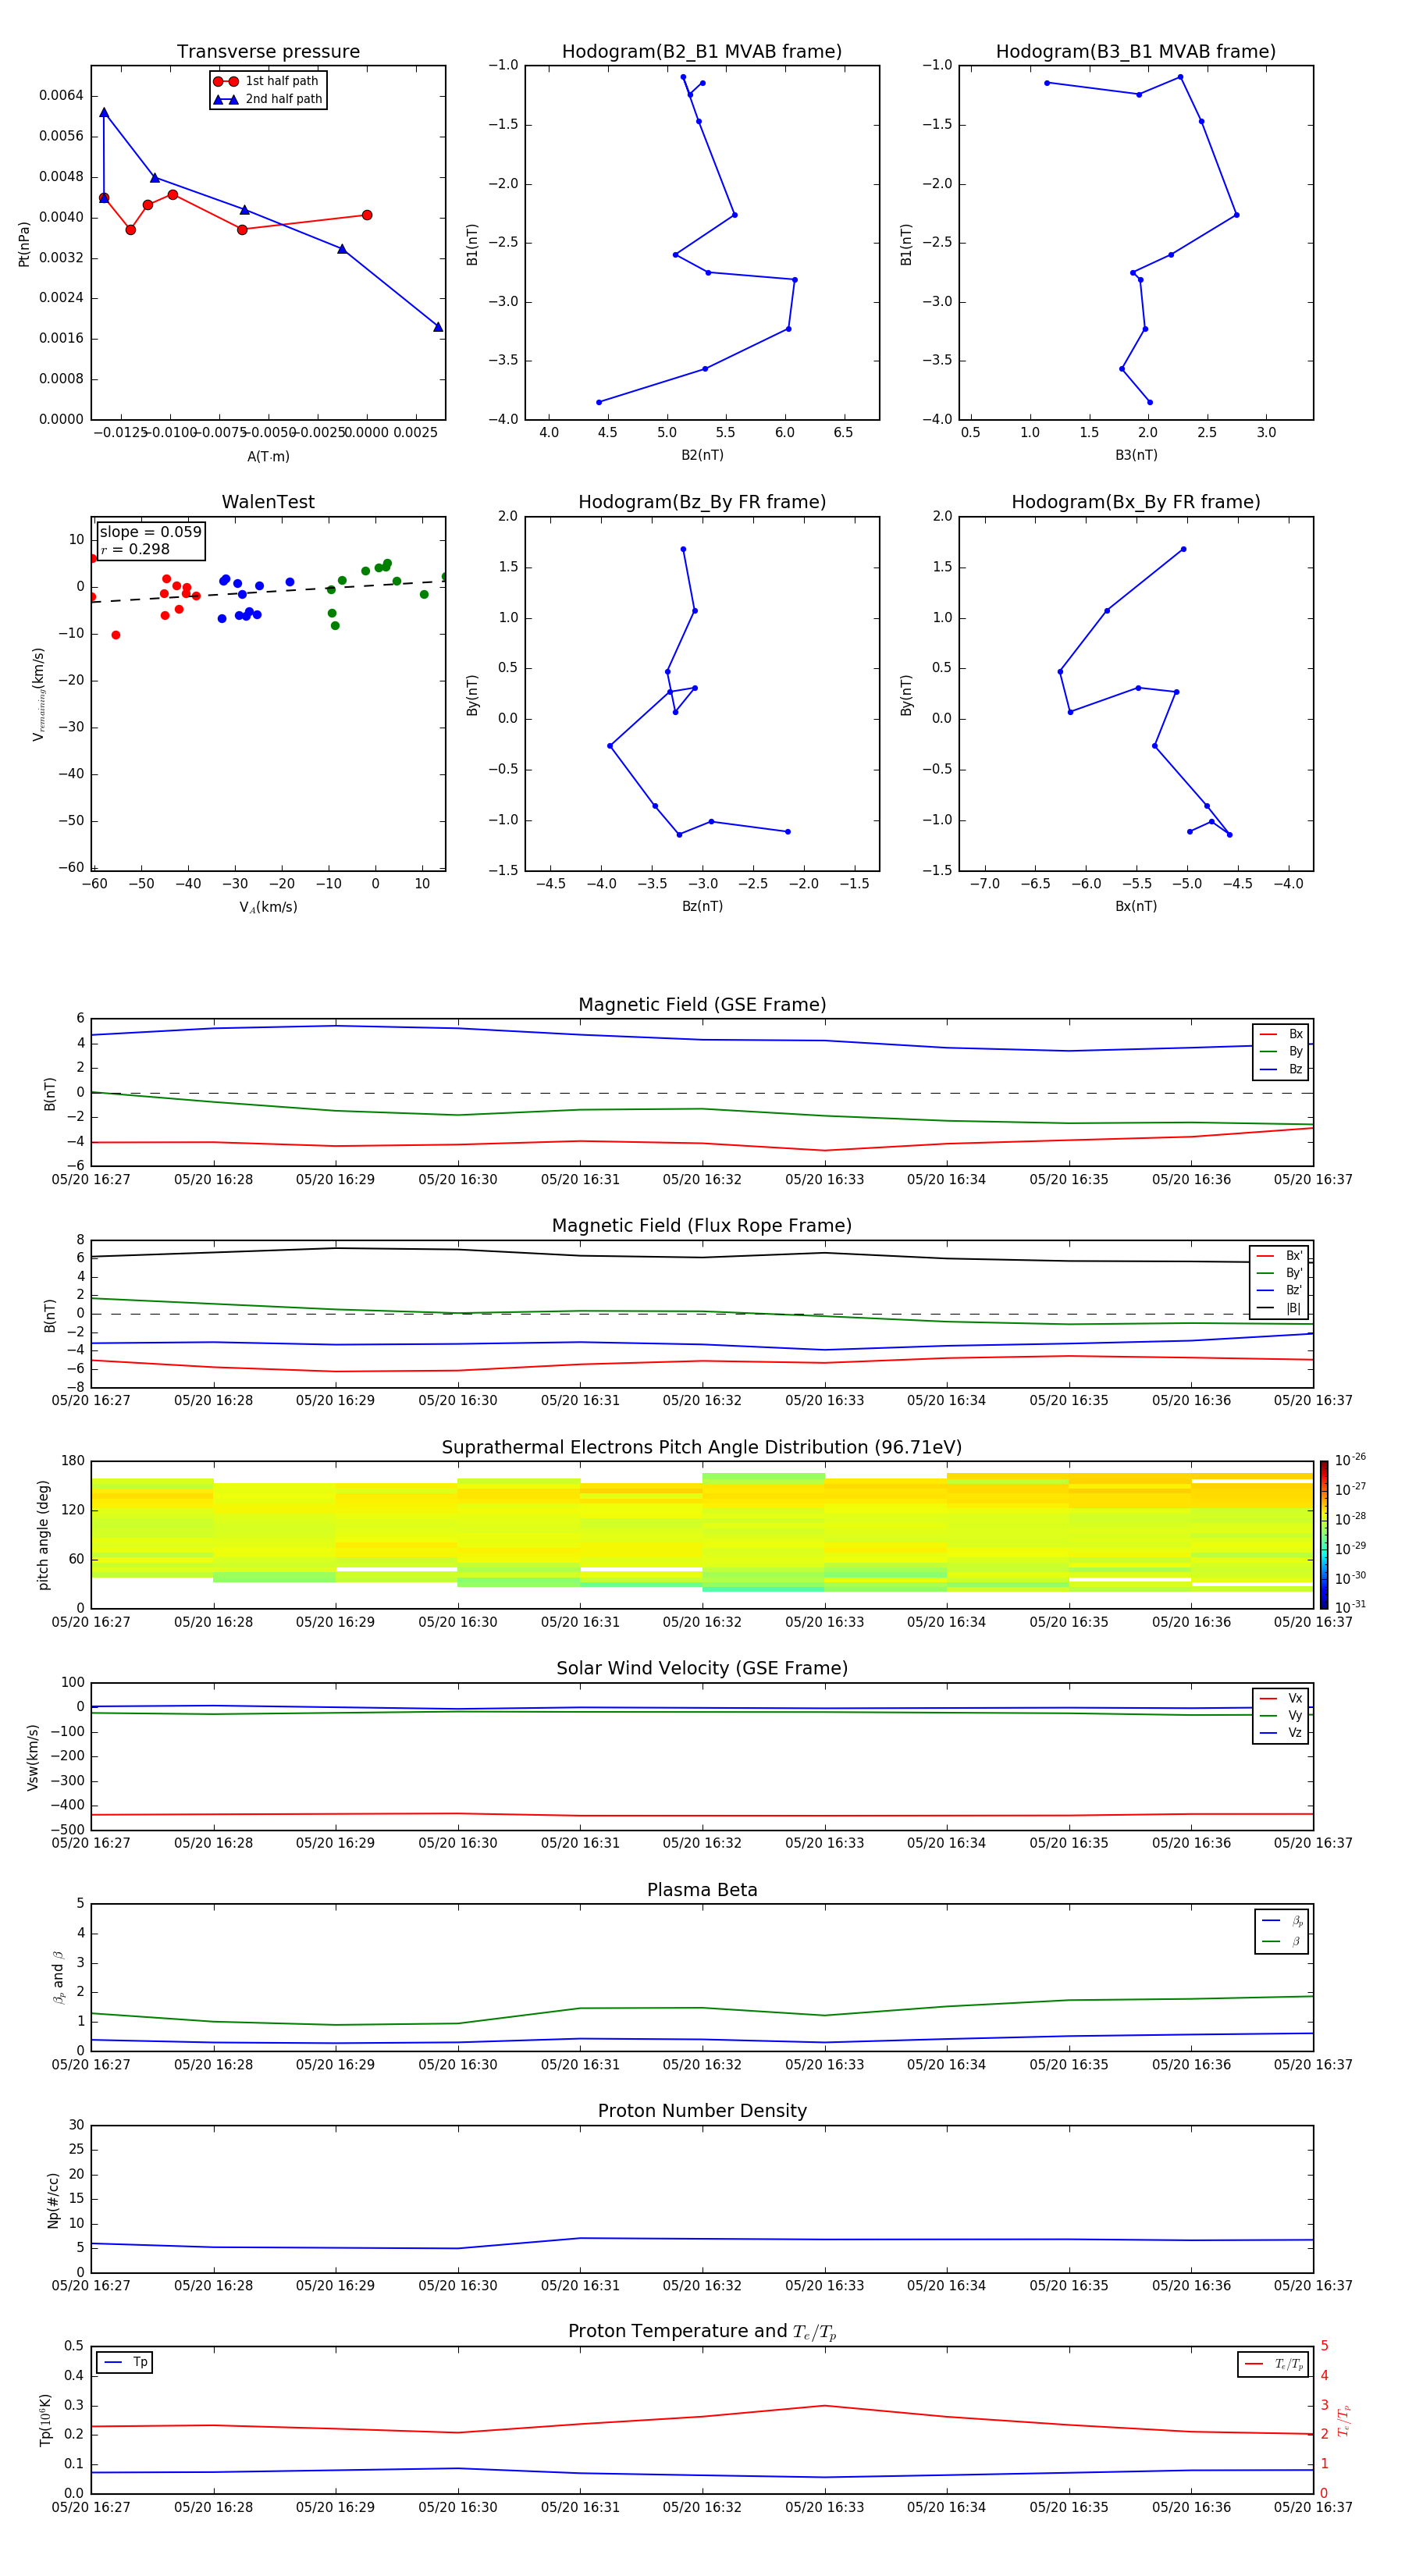This screenshot has height=2576, width=1405.
Task: Click the lowest blue triangle in Transverse pressure plot
Action: tap(438, 327)
